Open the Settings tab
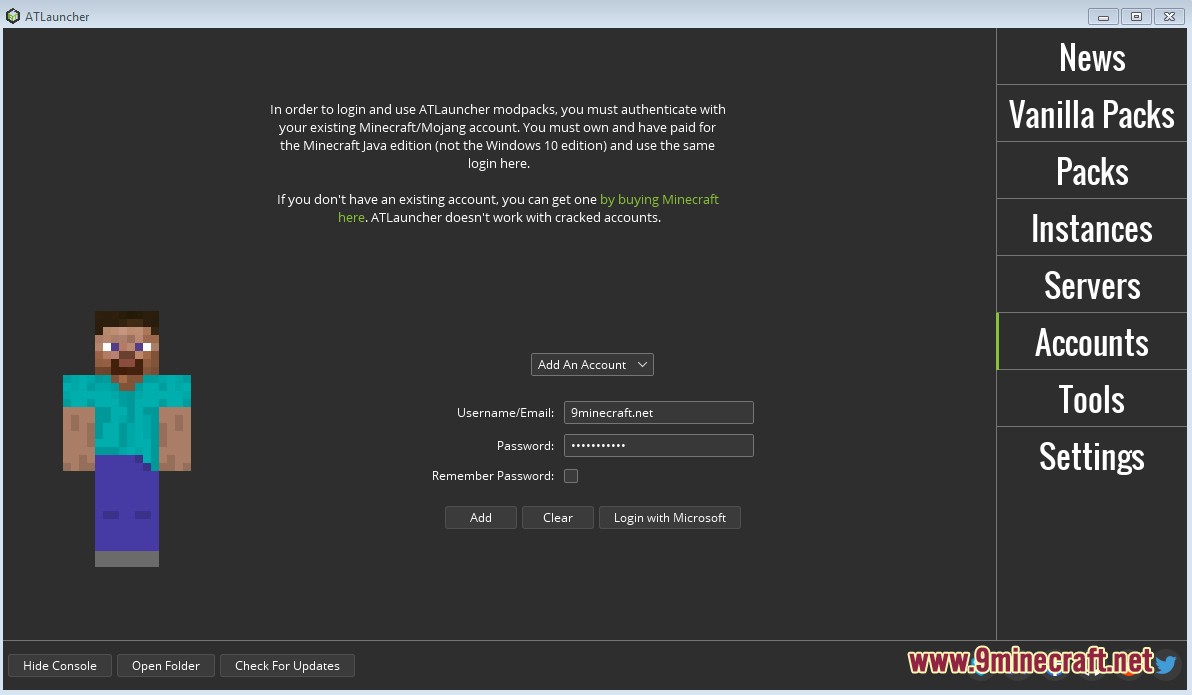This screenshot has height=695, width=1192. 1092,456
